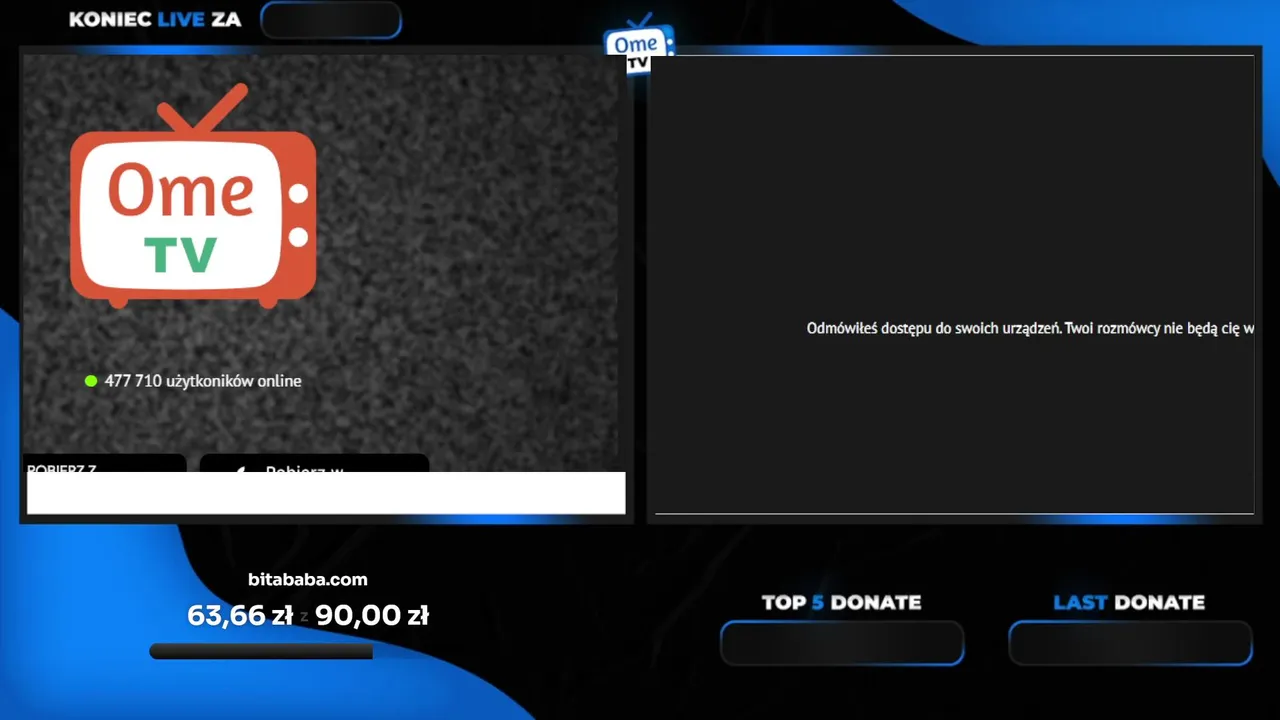The height and width of the screenshot is (720, 1280).
Task: Click the '63,66 zł' collected amount
Action: point(240,616)
